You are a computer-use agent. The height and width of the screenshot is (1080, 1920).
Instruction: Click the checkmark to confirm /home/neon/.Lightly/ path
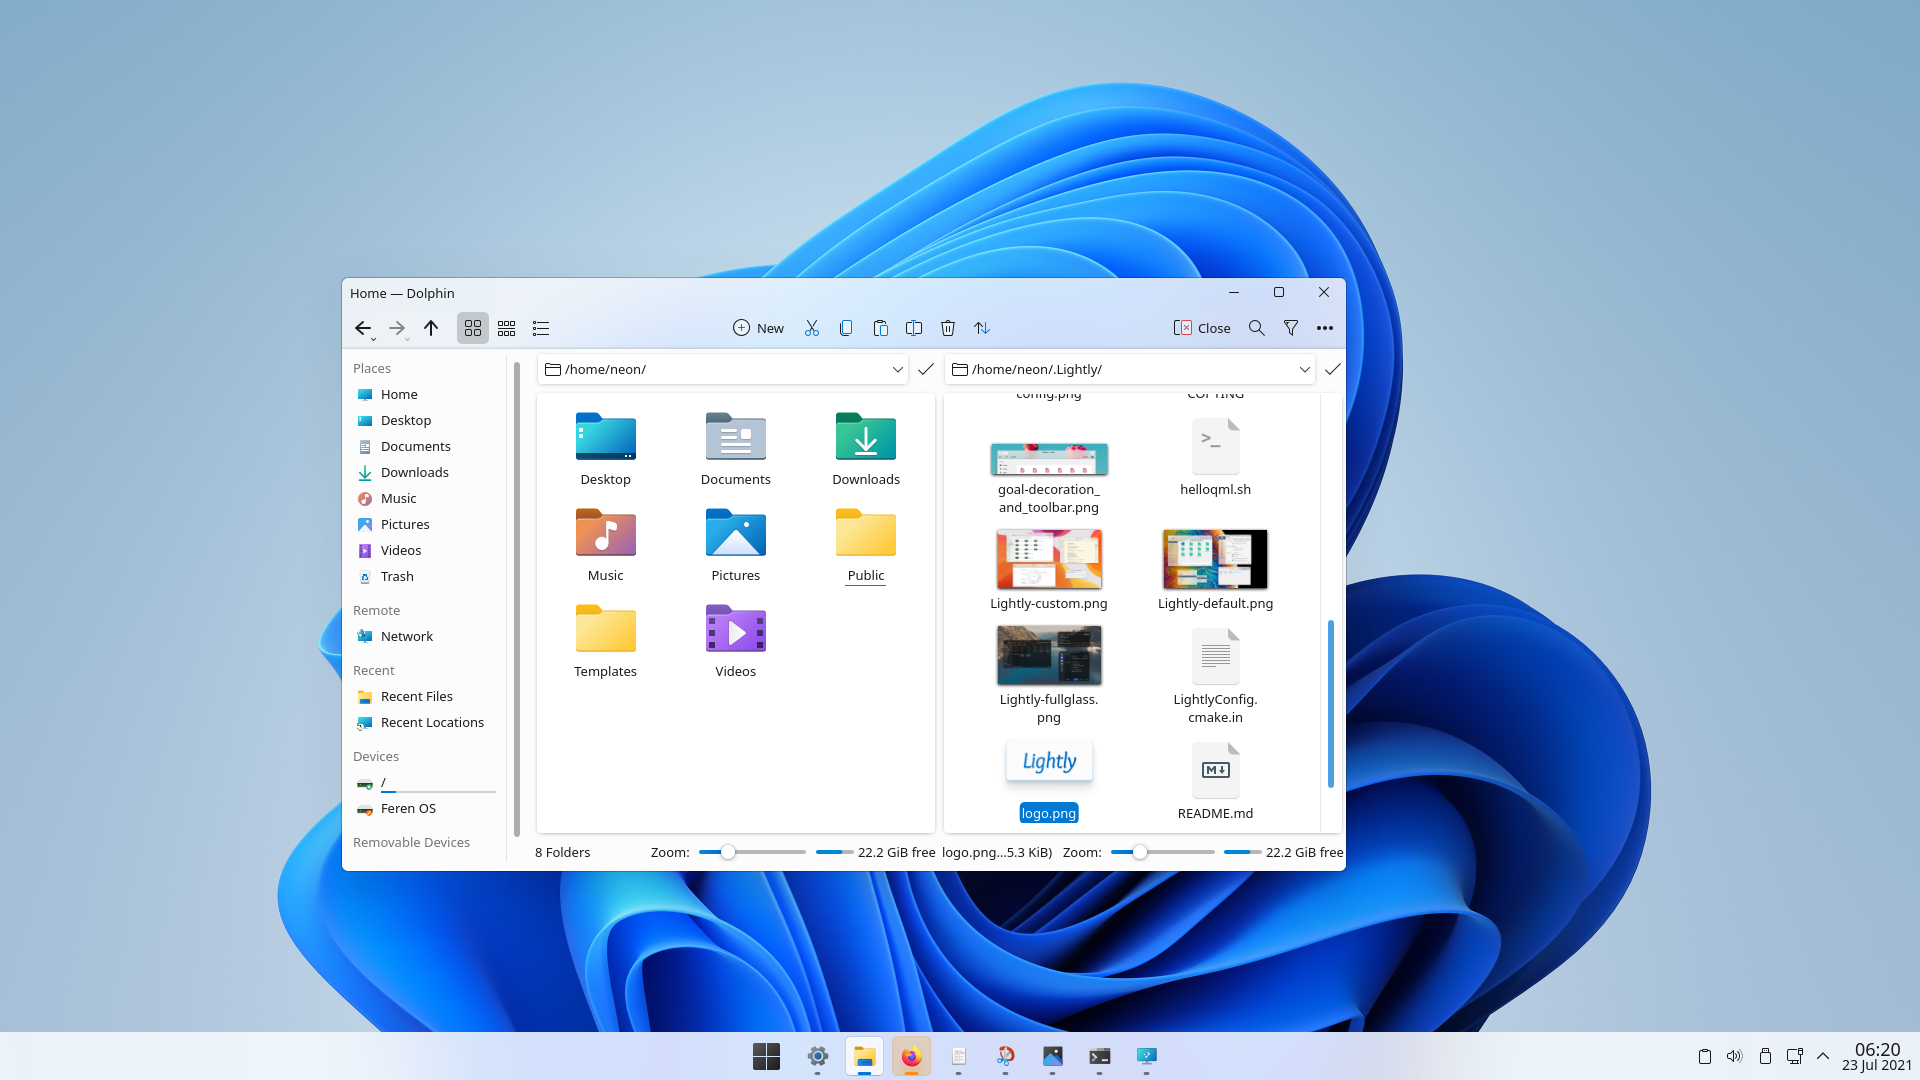[1333, 369]
